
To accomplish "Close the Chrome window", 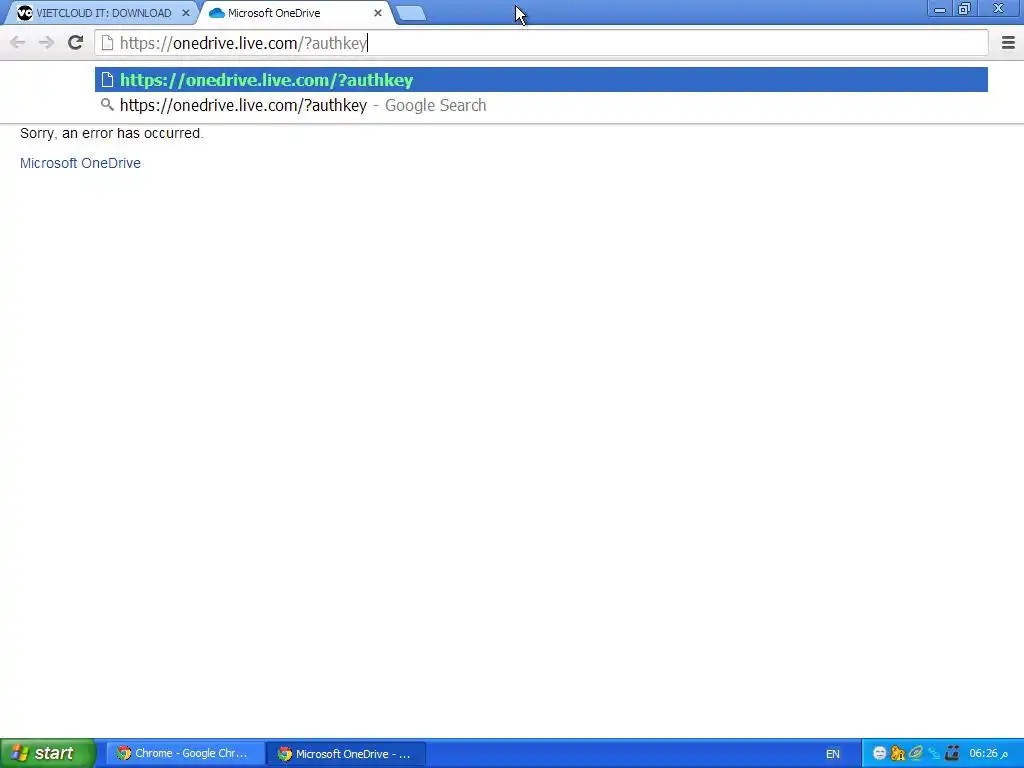I will pos(998,9).
